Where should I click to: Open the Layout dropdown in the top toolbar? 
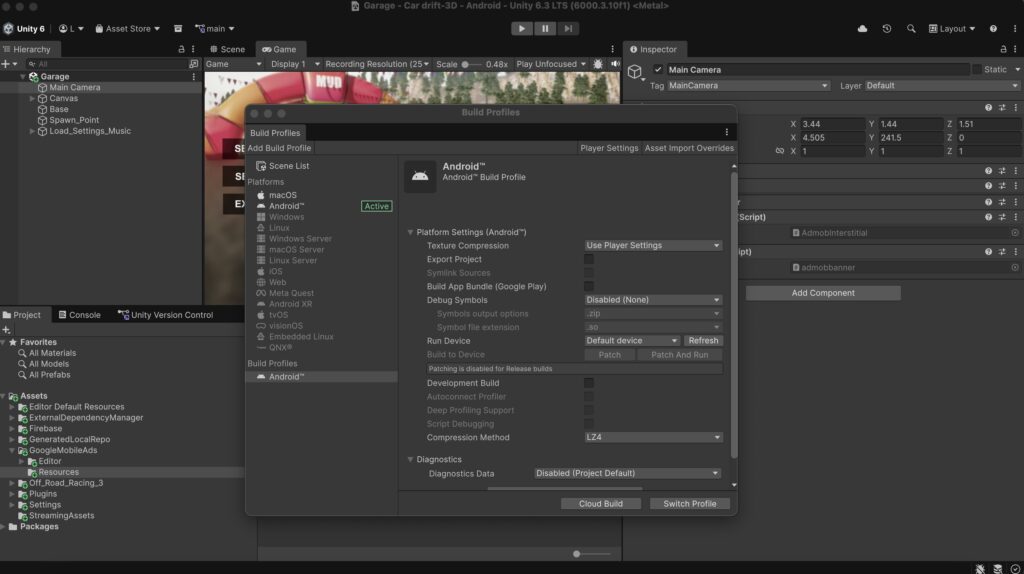click(x=952, y=29)
